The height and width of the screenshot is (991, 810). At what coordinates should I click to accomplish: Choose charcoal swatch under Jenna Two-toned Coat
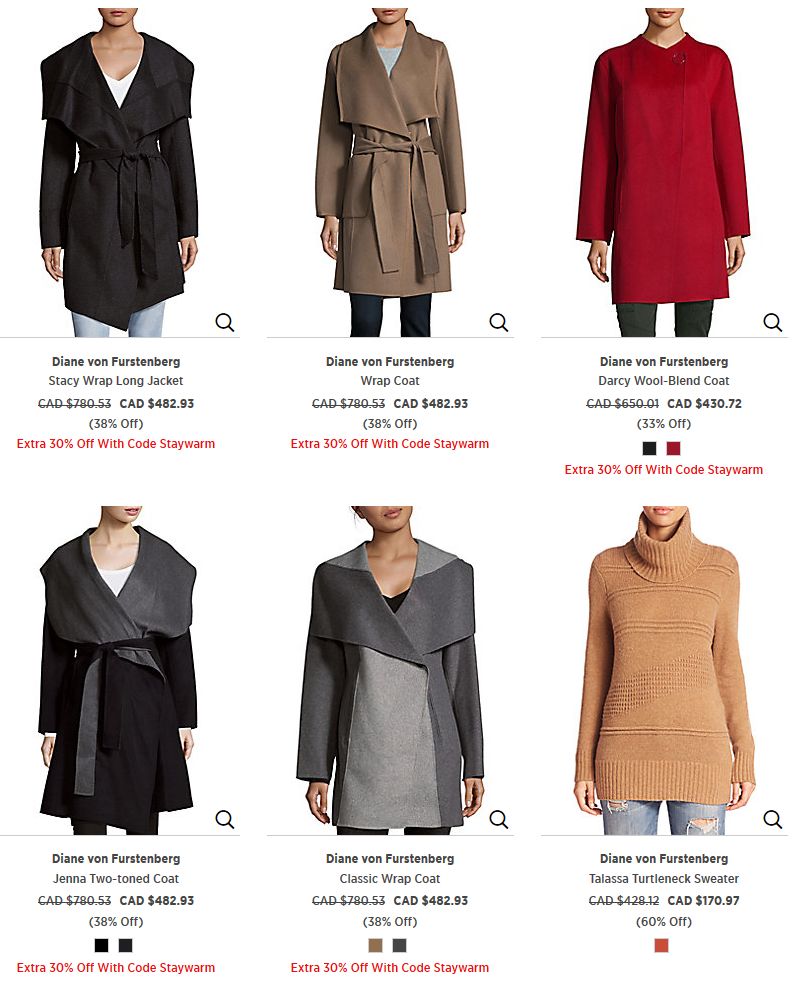click(x=125, y=945)
